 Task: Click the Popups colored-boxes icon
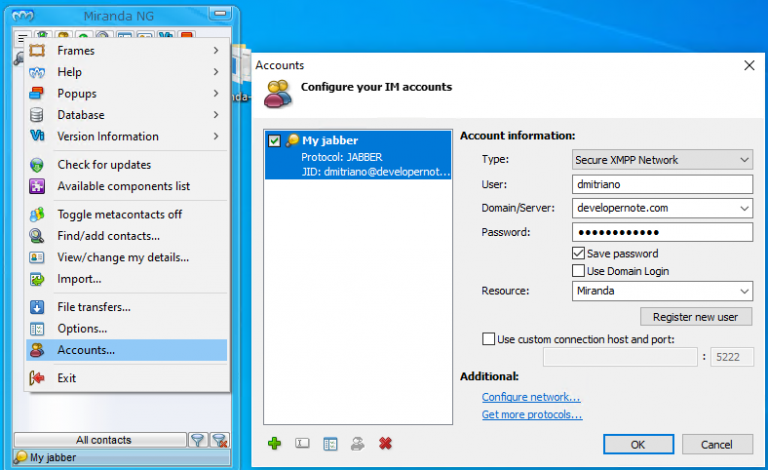(37, 93)
